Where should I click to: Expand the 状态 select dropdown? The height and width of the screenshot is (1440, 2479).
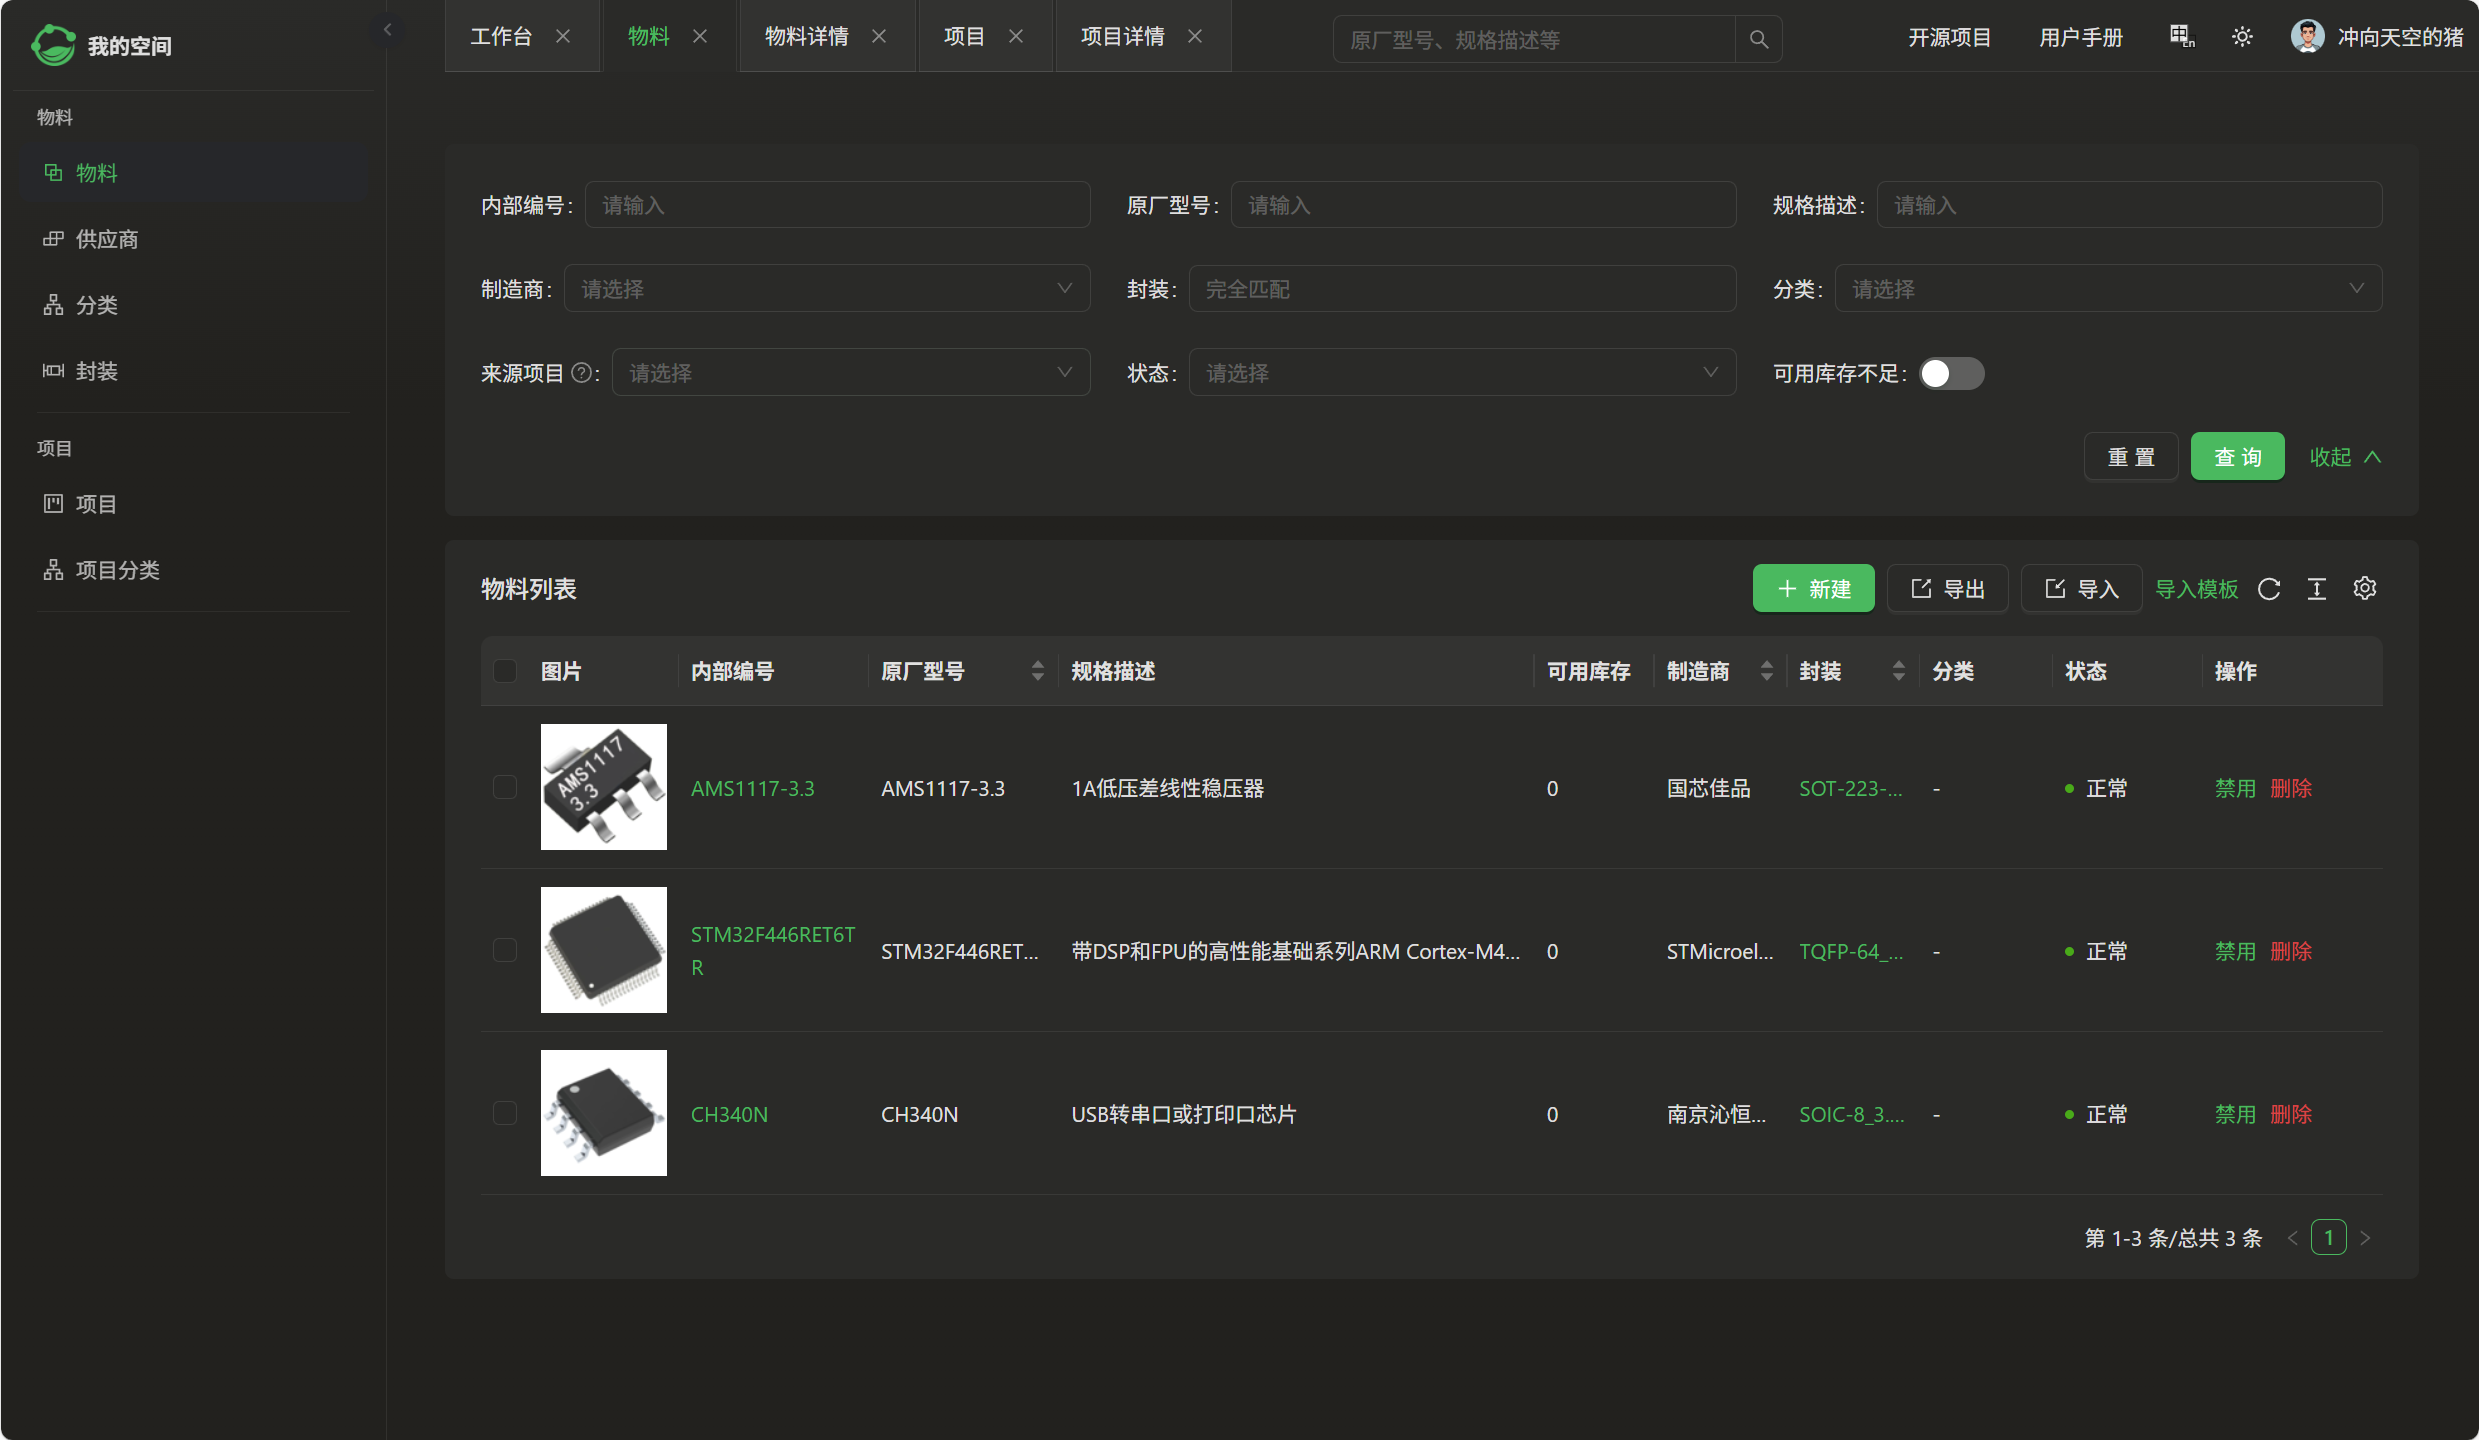point(1461,373)
